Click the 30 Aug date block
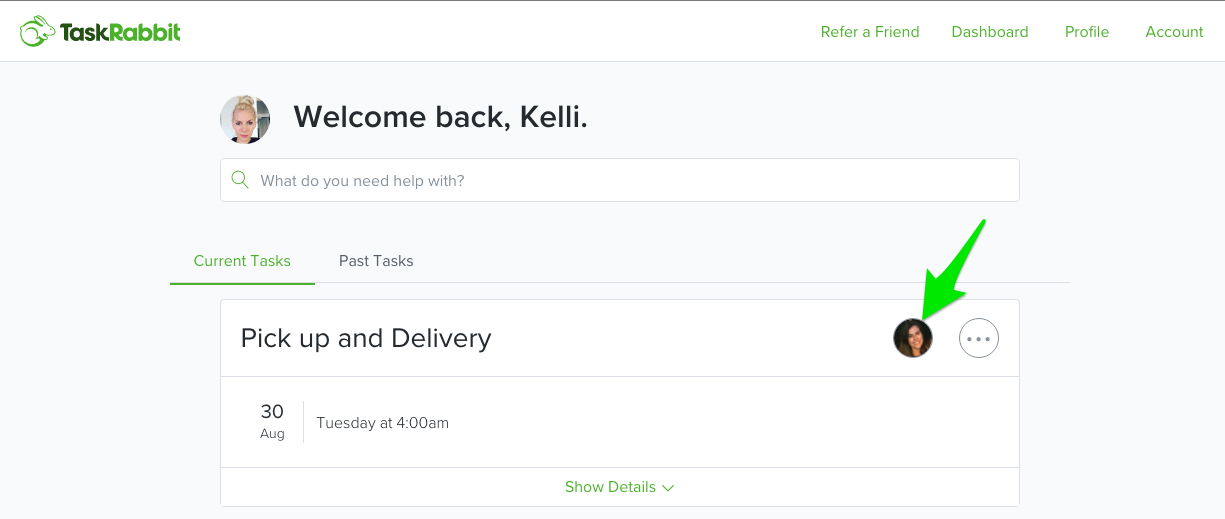The width and height of the screenshot is (1225, 519). point(272,421)
